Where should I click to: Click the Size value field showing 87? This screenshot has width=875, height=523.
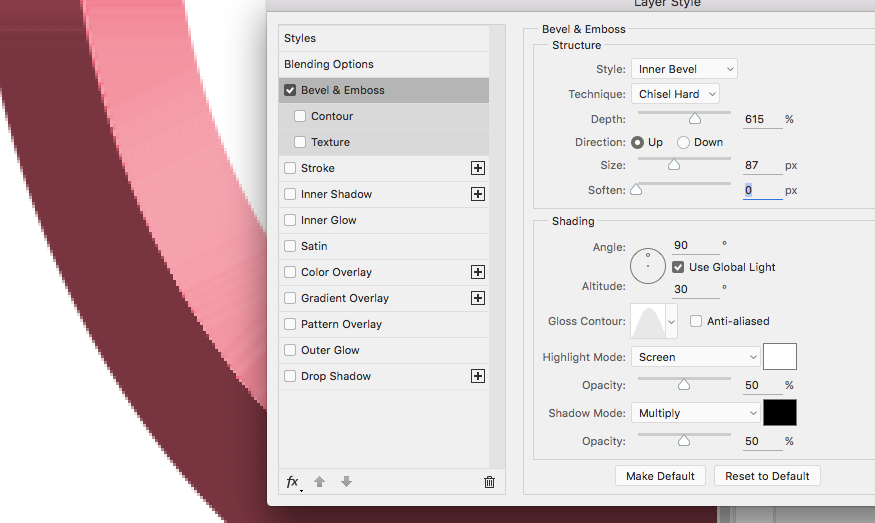[762, 166]
